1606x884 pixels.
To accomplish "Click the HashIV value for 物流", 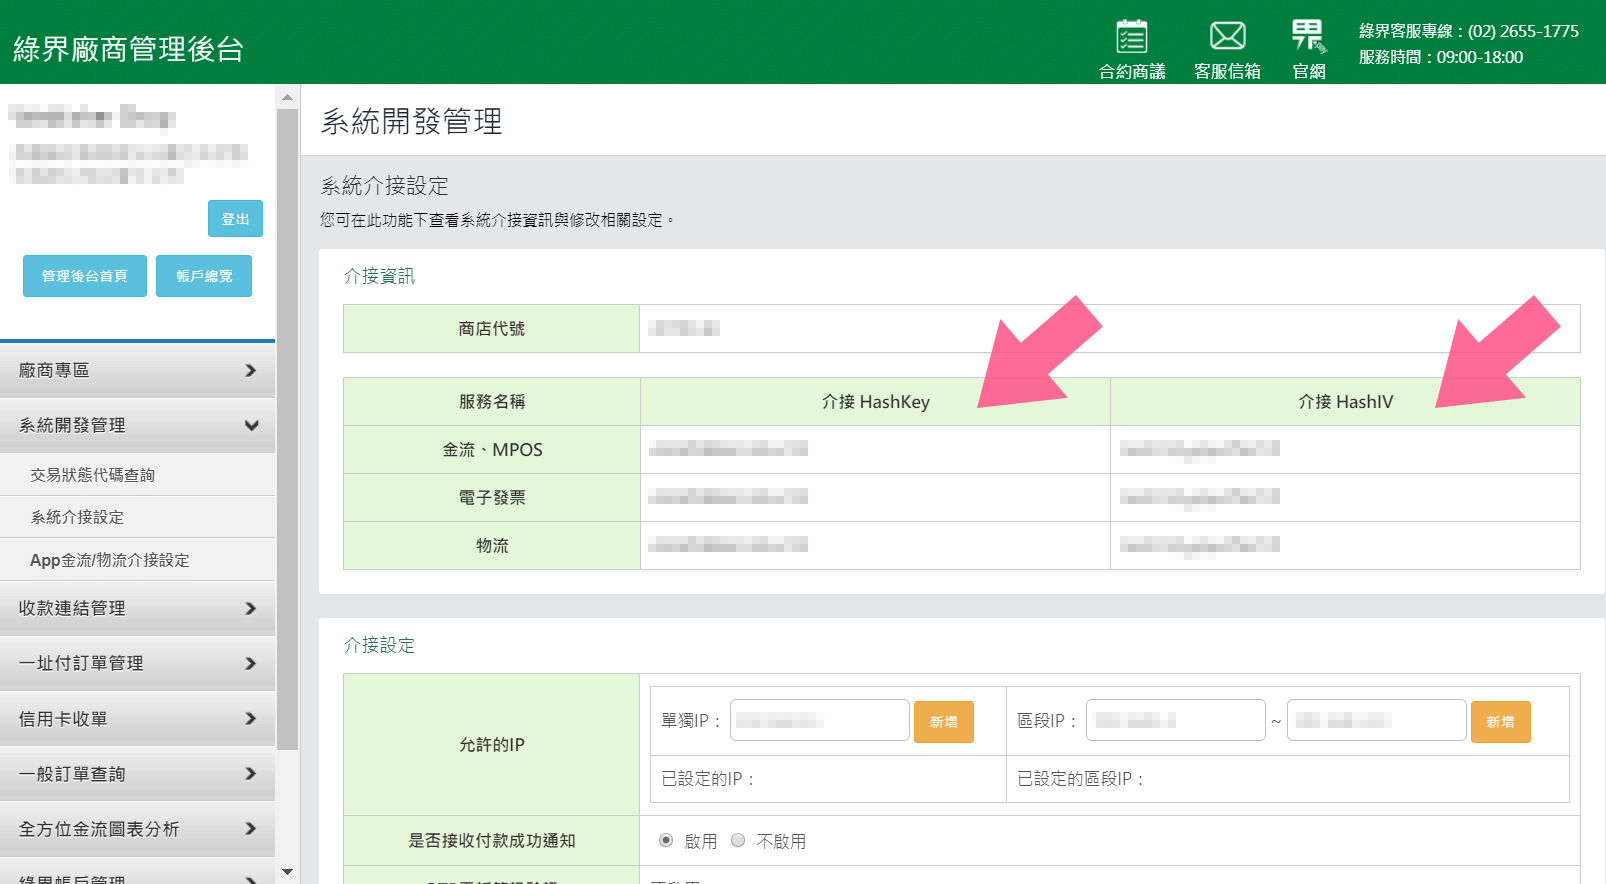I will (x=1200, y=545).
